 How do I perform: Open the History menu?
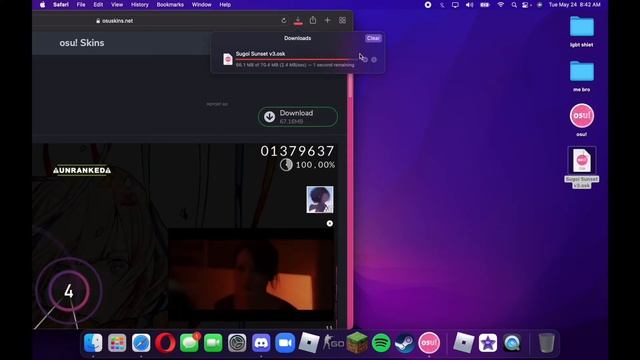(x=140, y=5)
